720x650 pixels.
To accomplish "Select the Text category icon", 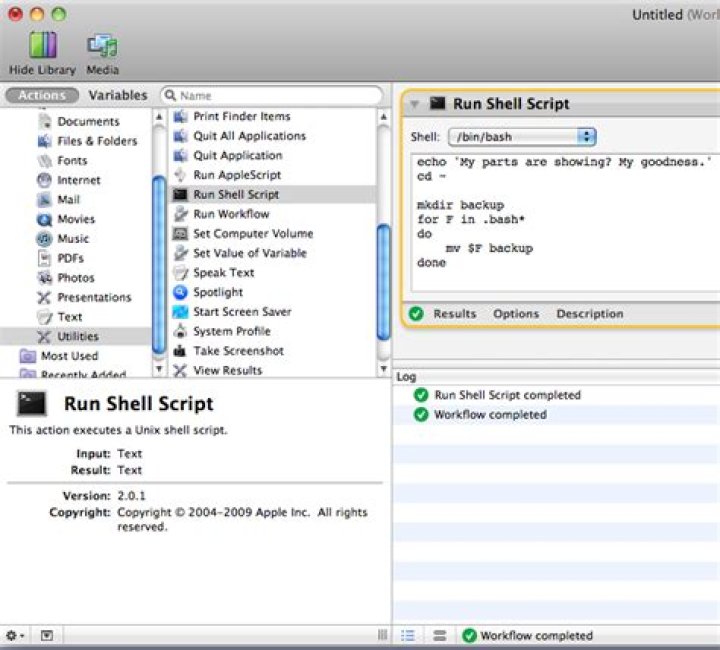I will coord(45,317).
